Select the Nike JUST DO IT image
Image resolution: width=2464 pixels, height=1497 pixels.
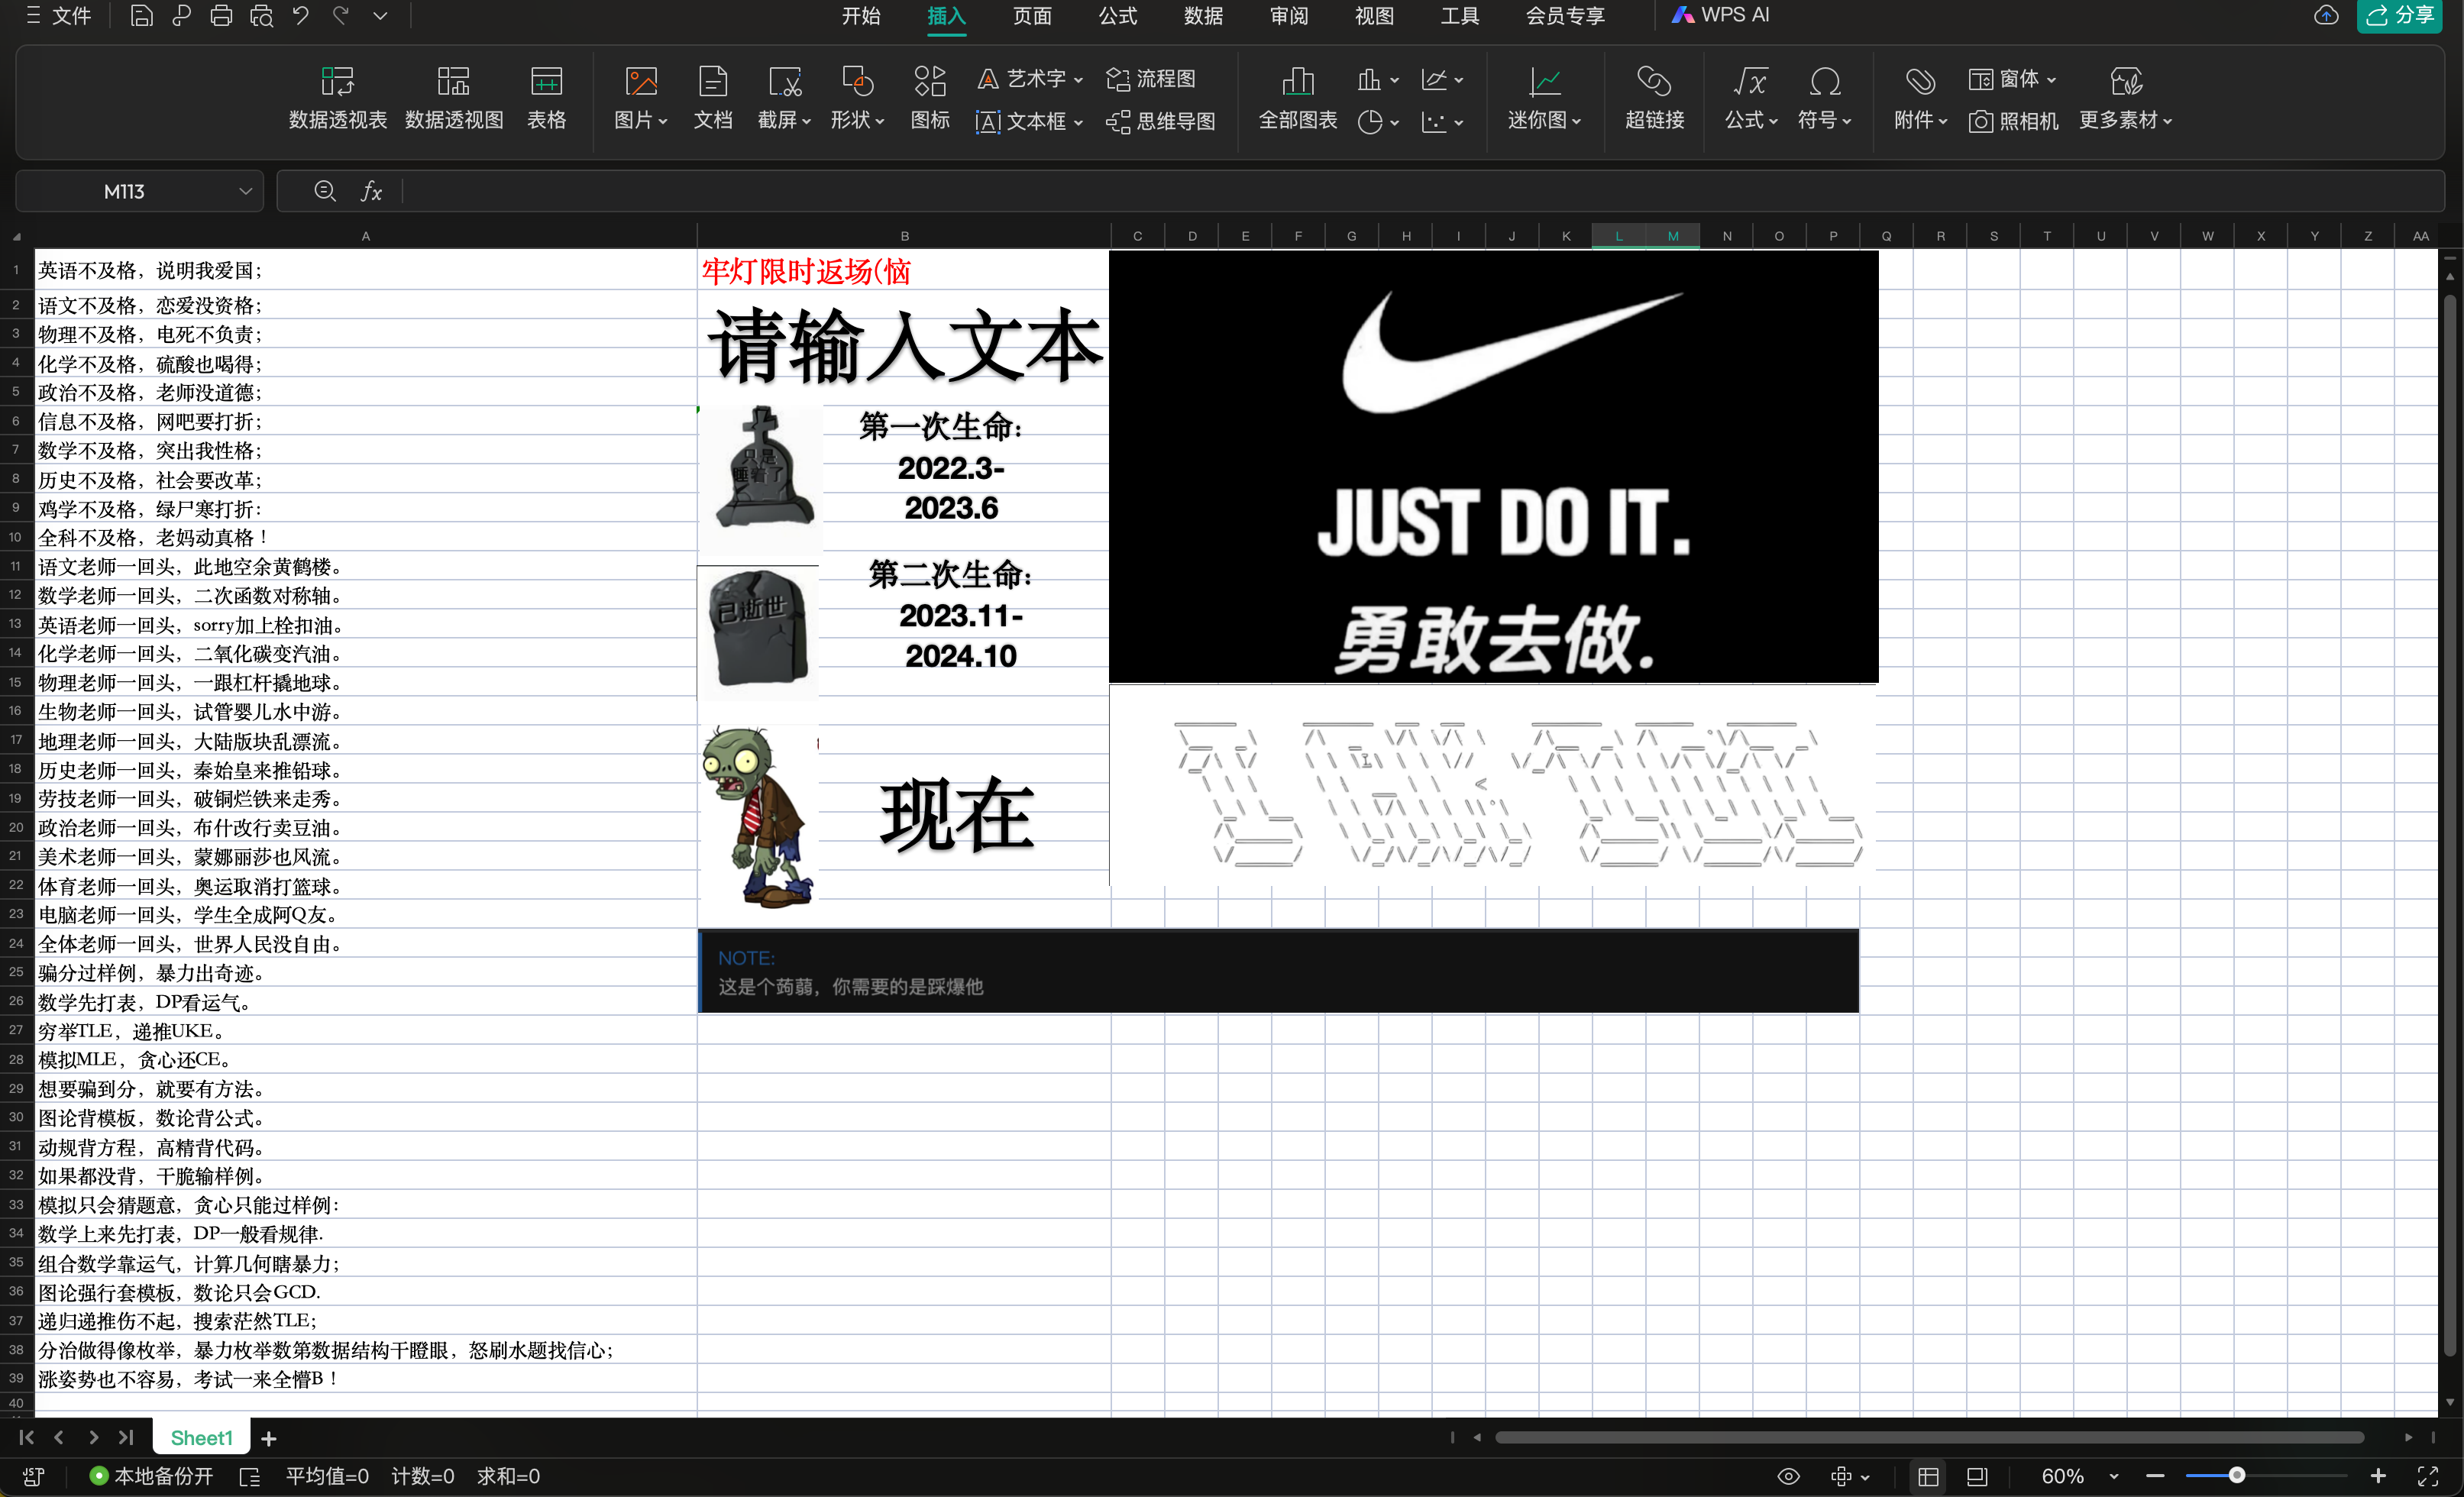[1493, 467]
